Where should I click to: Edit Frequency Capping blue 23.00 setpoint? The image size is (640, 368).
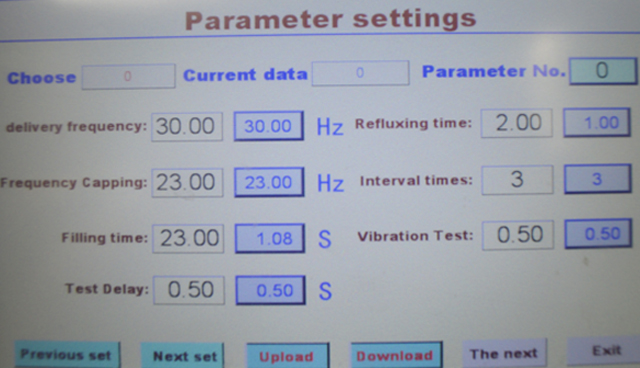pos(269,182)
